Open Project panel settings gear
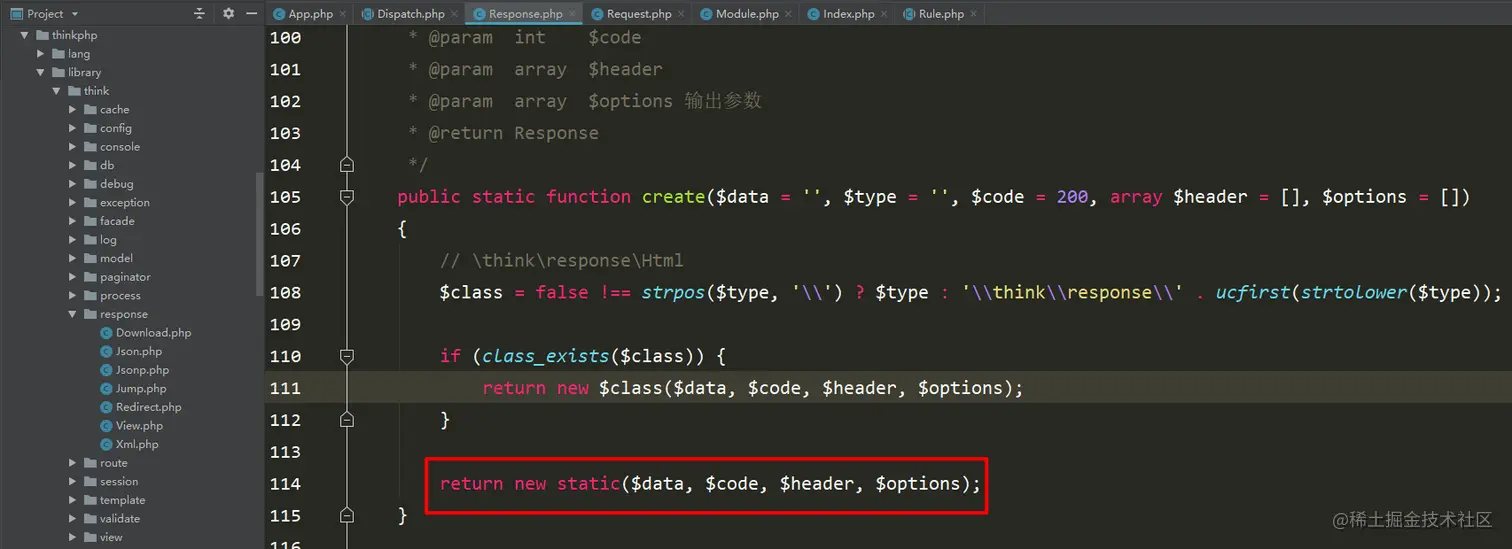The image size is (1512, 549). point(228,13)
